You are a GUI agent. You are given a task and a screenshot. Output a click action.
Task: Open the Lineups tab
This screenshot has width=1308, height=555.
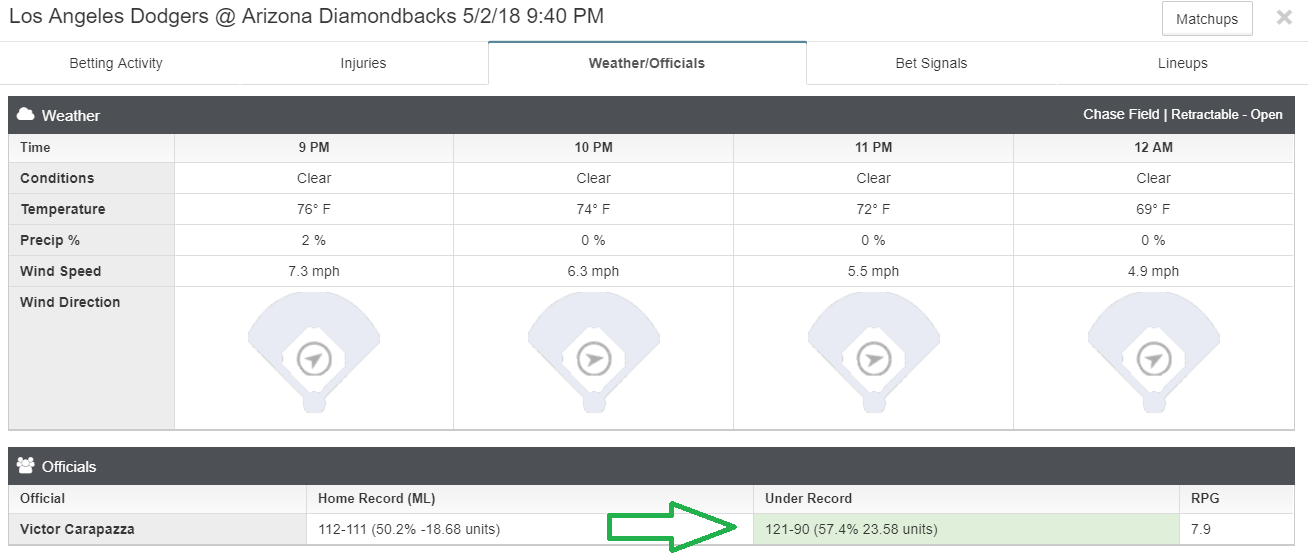pos(1183,63)
